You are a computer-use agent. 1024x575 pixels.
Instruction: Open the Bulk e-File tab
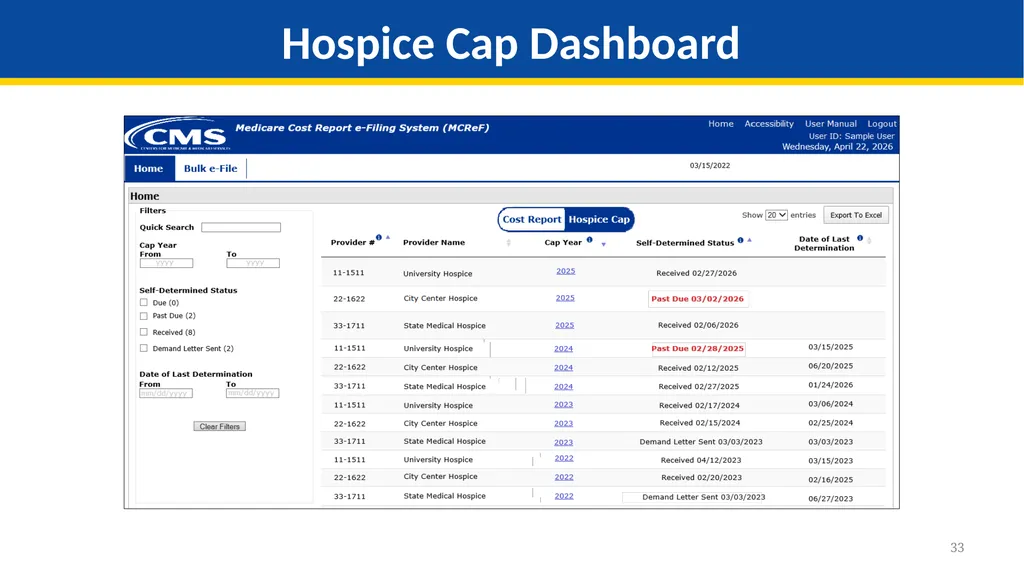pos(210,169)
